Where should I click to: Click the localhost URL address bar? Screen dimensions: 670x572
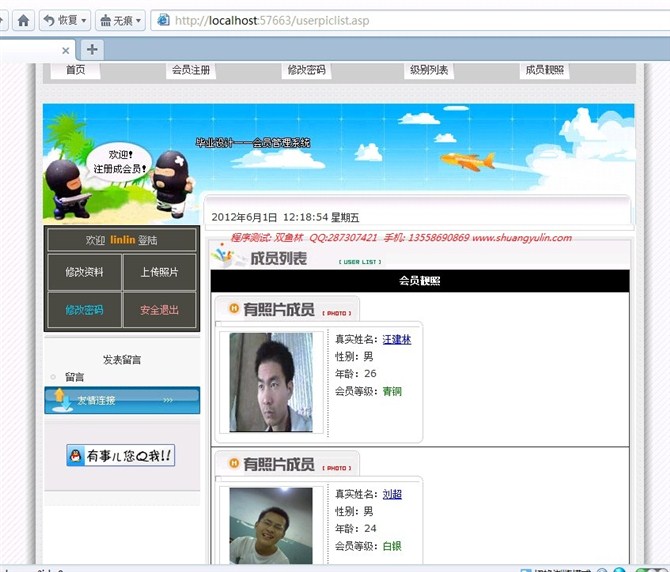coord(400,20)
